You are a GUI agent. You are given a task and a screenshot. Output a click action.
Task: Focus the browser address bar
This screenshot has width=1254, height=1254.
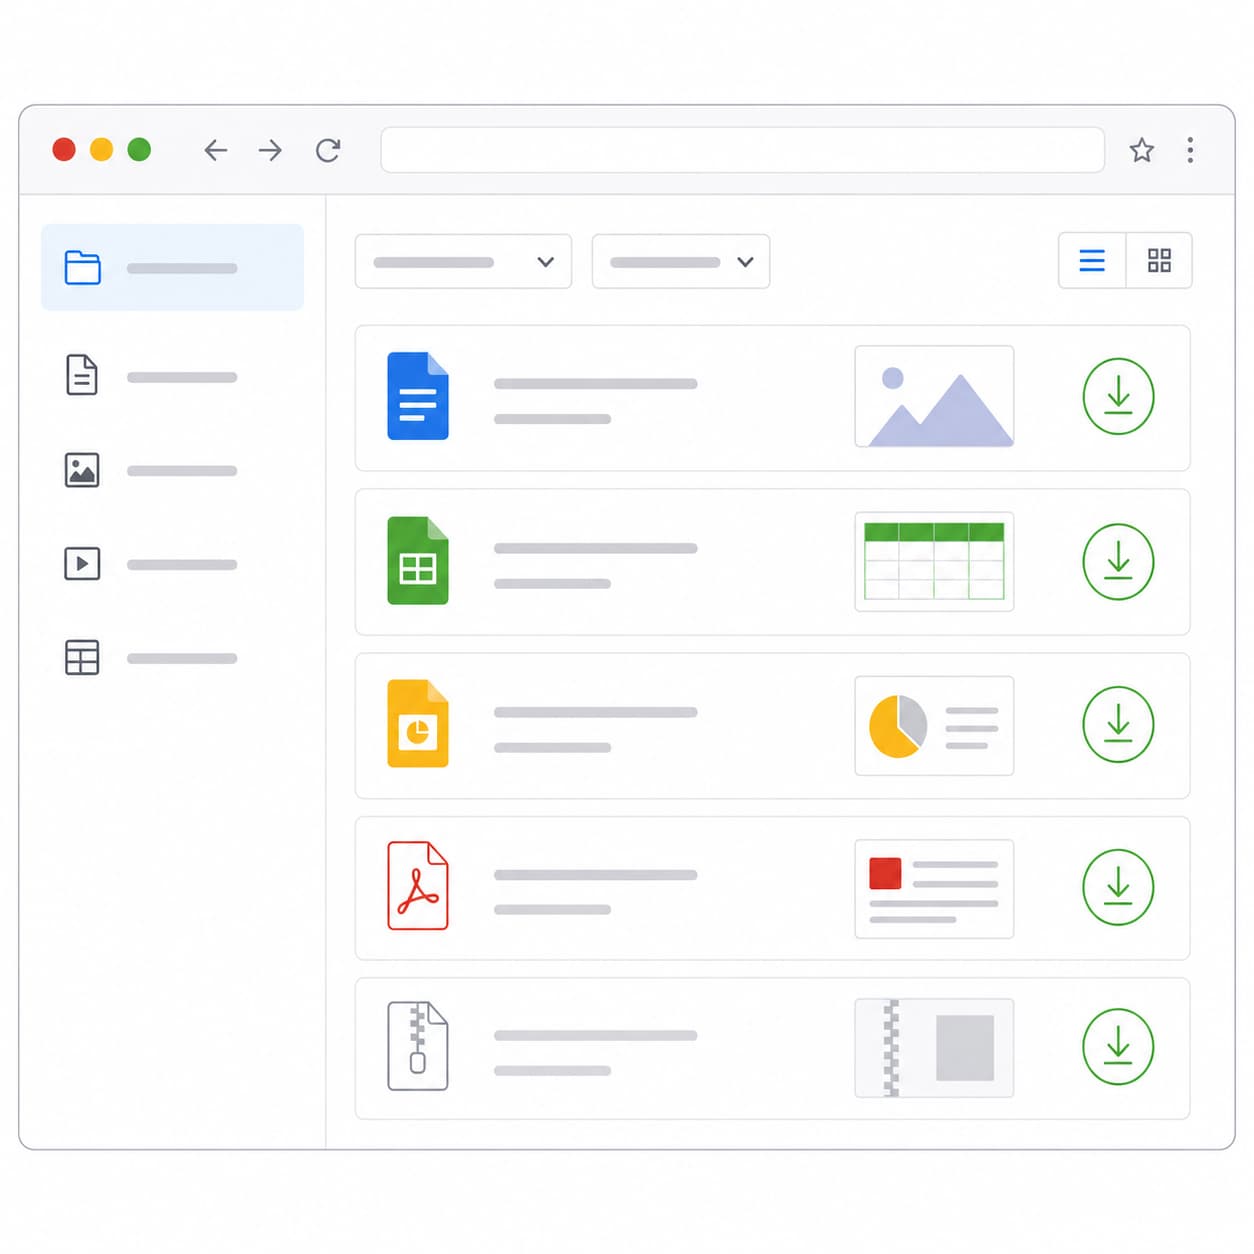pyautogui.click(x=742, y=150)
